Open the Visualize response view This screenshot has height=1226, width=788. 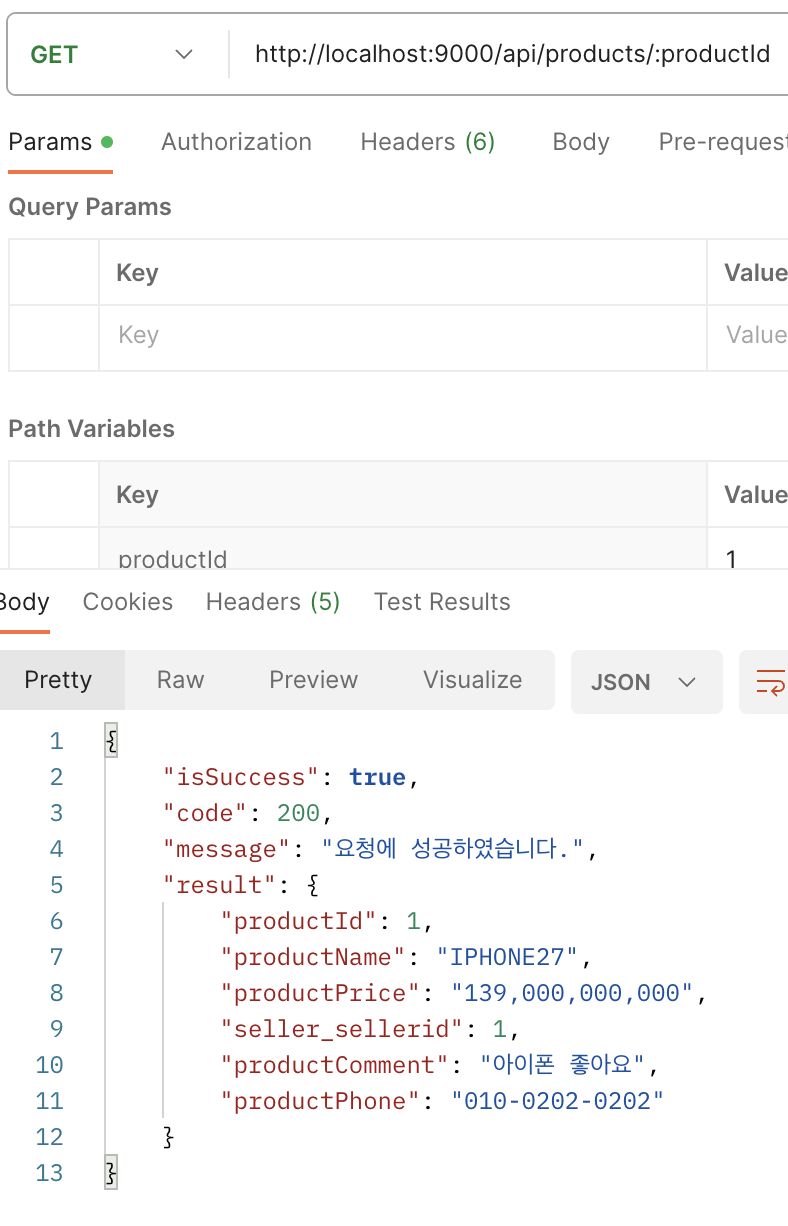click(473, 680)
